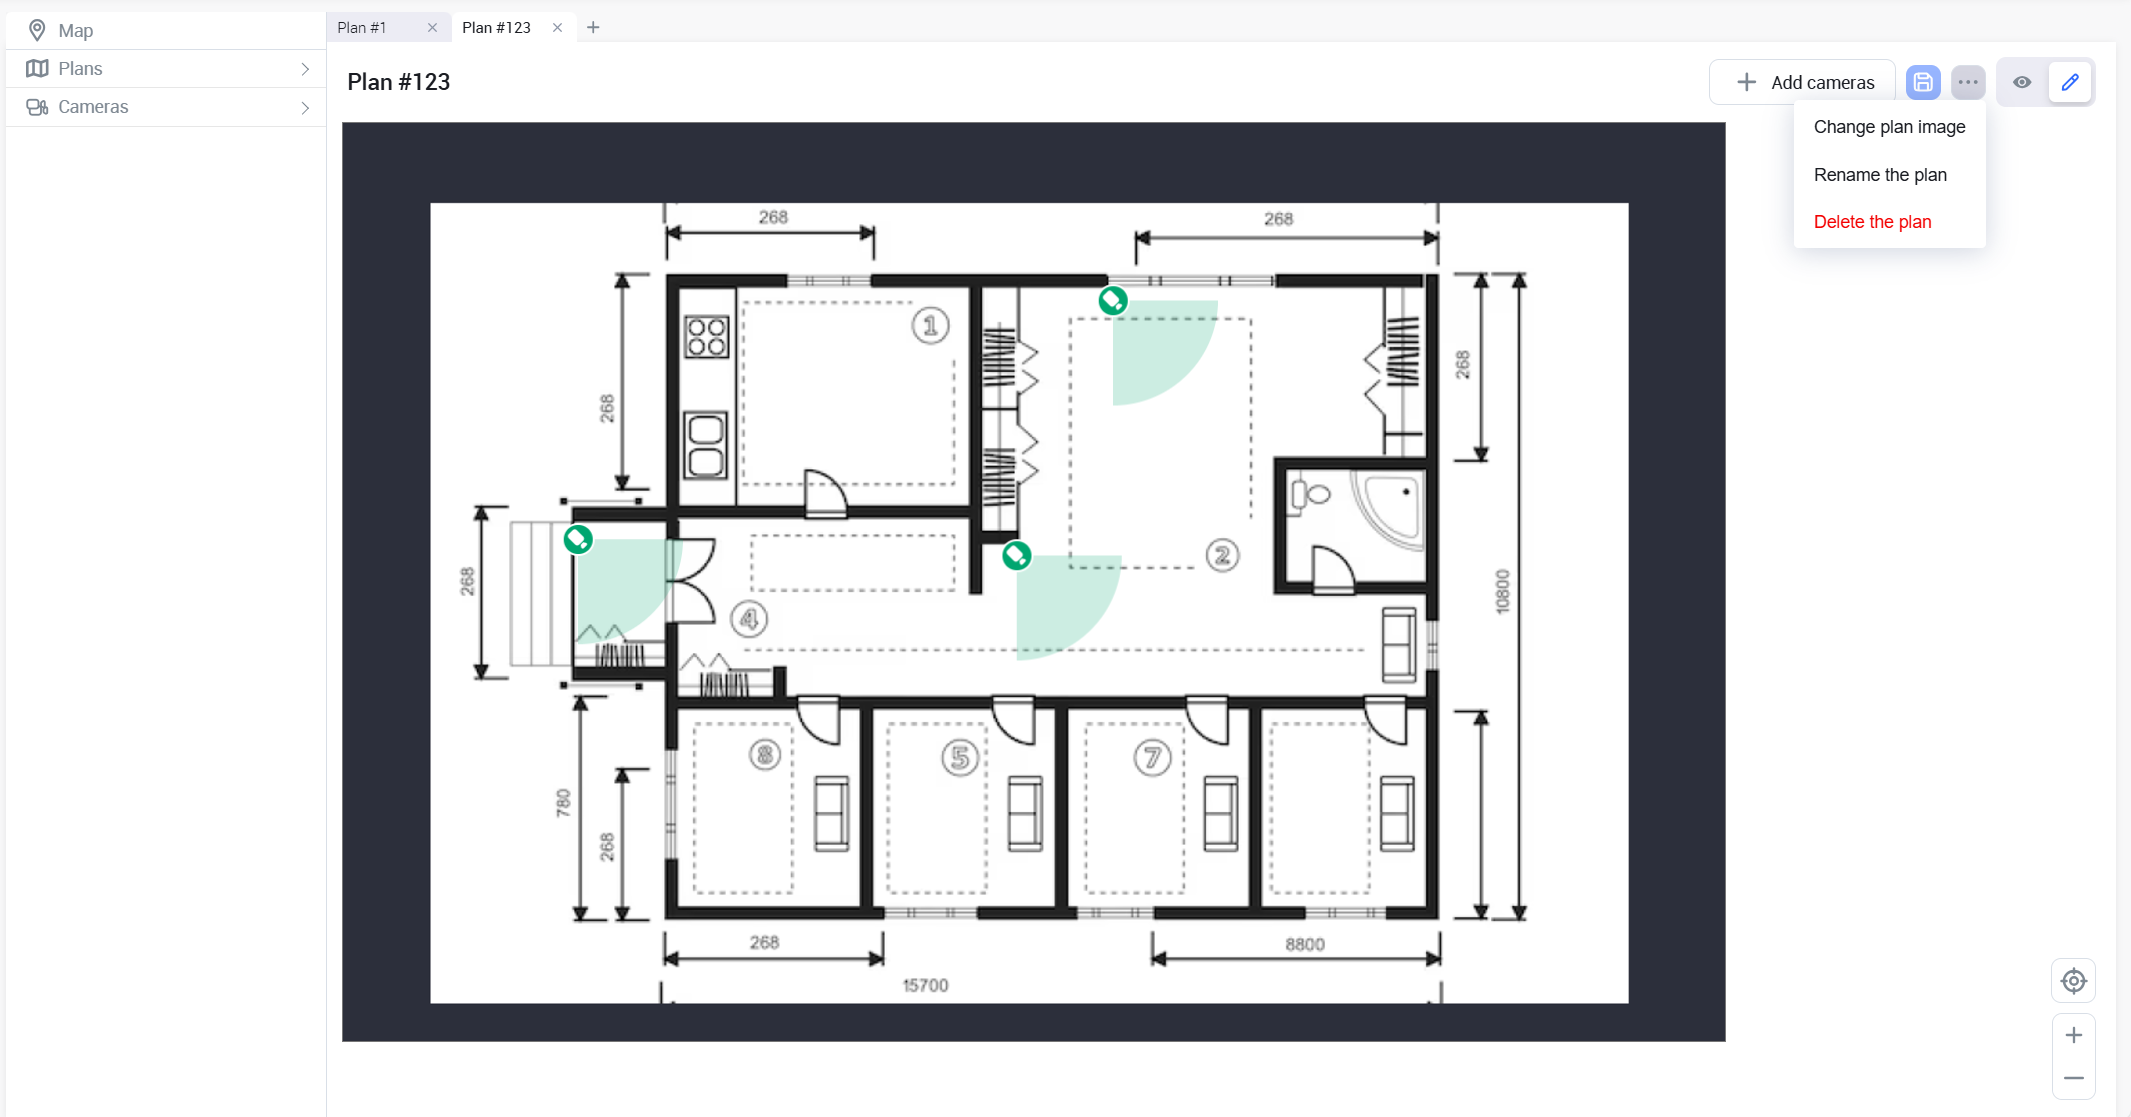2131x1117 pixels.
Task: Open a new plan with the plus icon
Action: pos(593,27)
